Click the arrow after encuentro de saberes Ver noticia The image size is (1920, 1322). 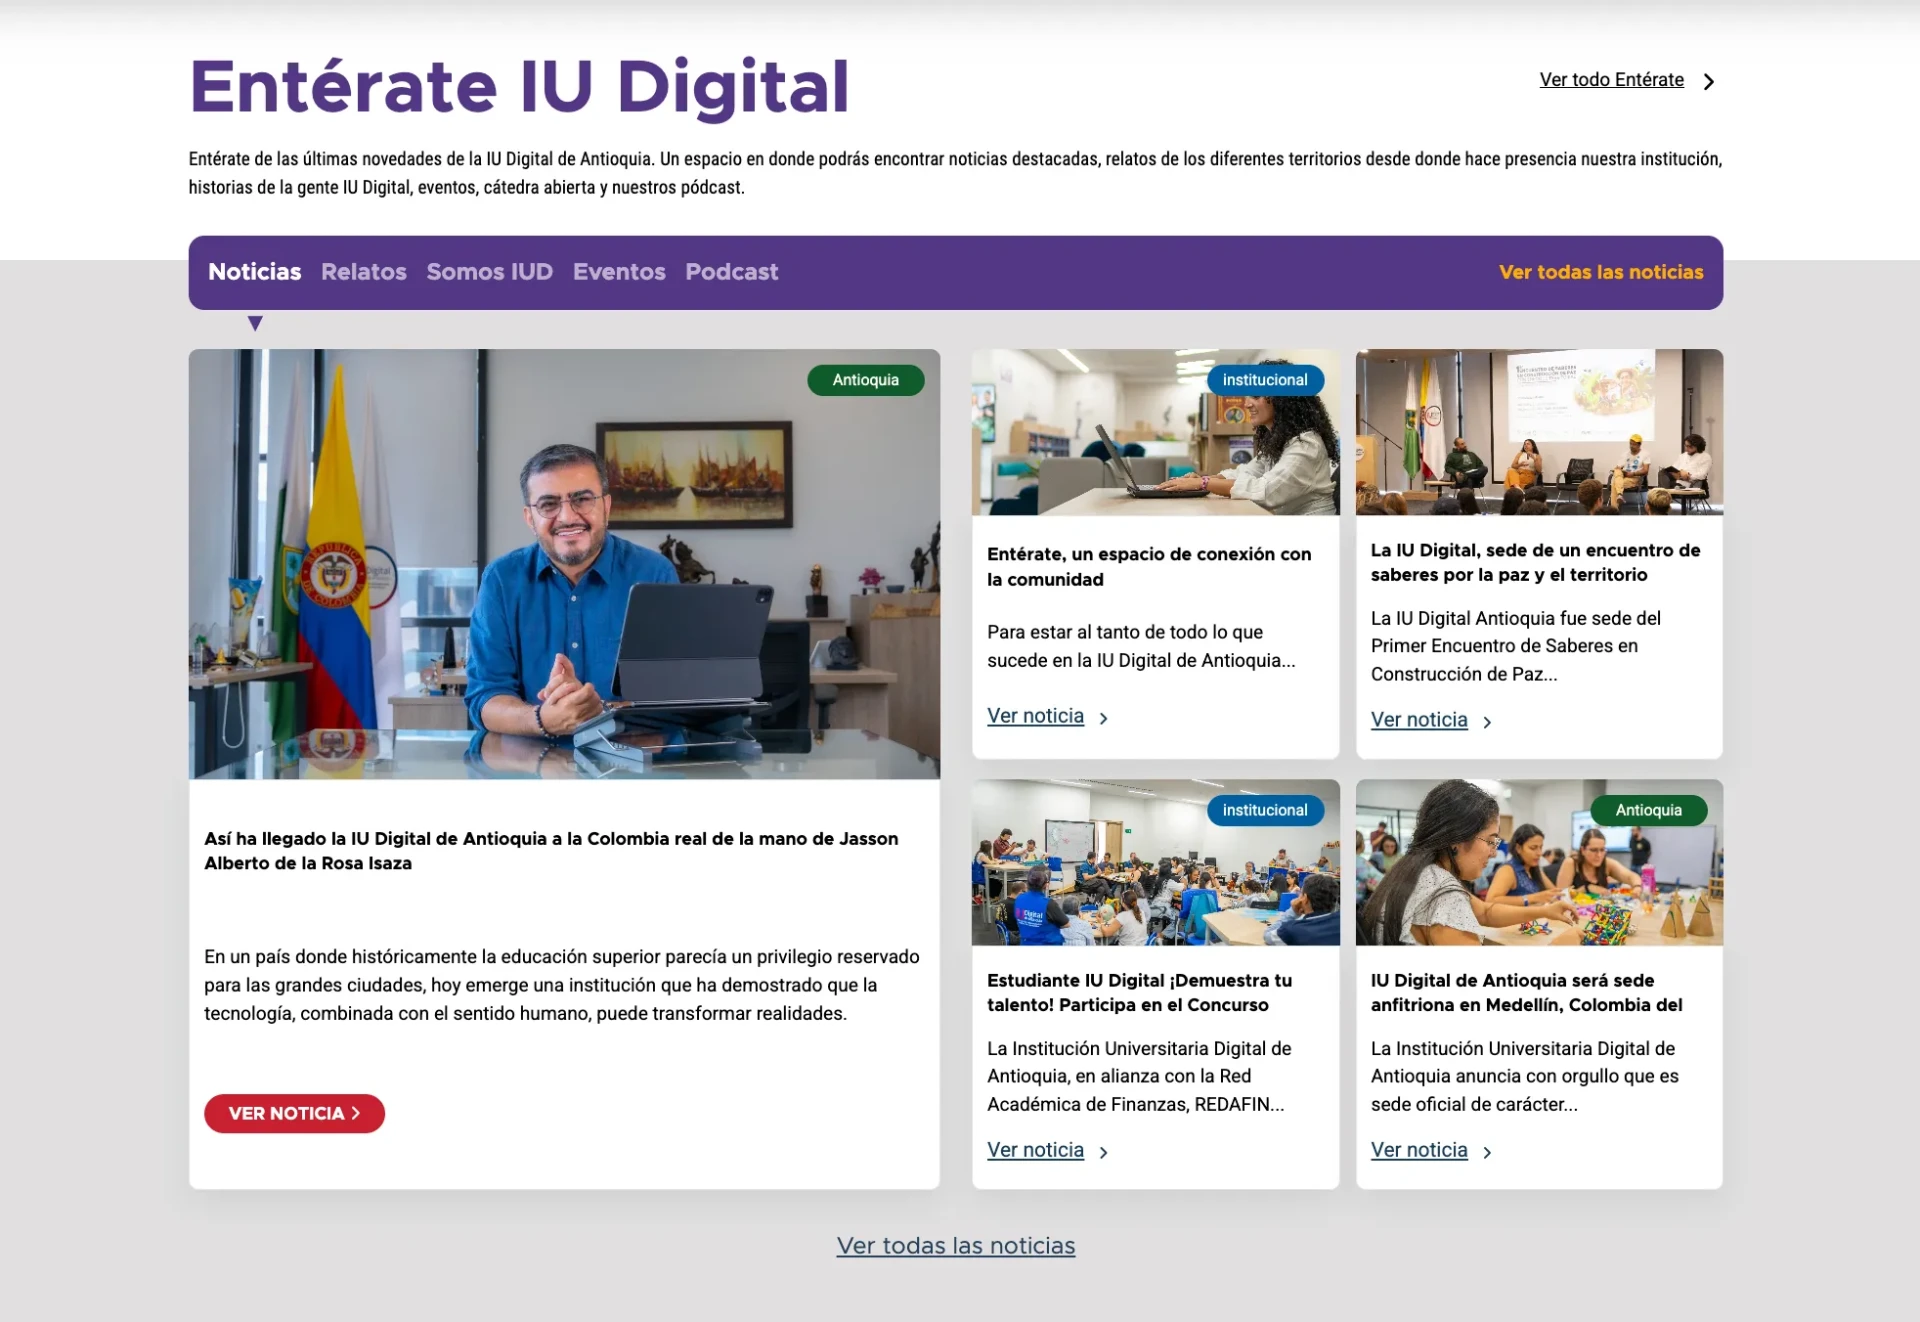tap(1487, 722)
